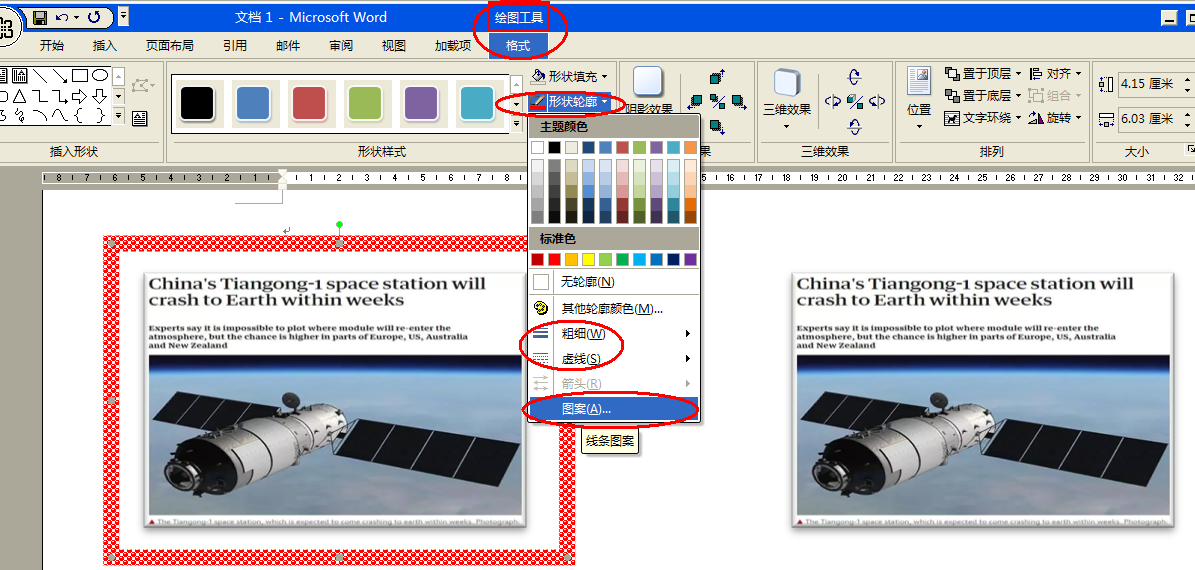Open the 形状轮廓 dropdown arrow

[604, 101]
